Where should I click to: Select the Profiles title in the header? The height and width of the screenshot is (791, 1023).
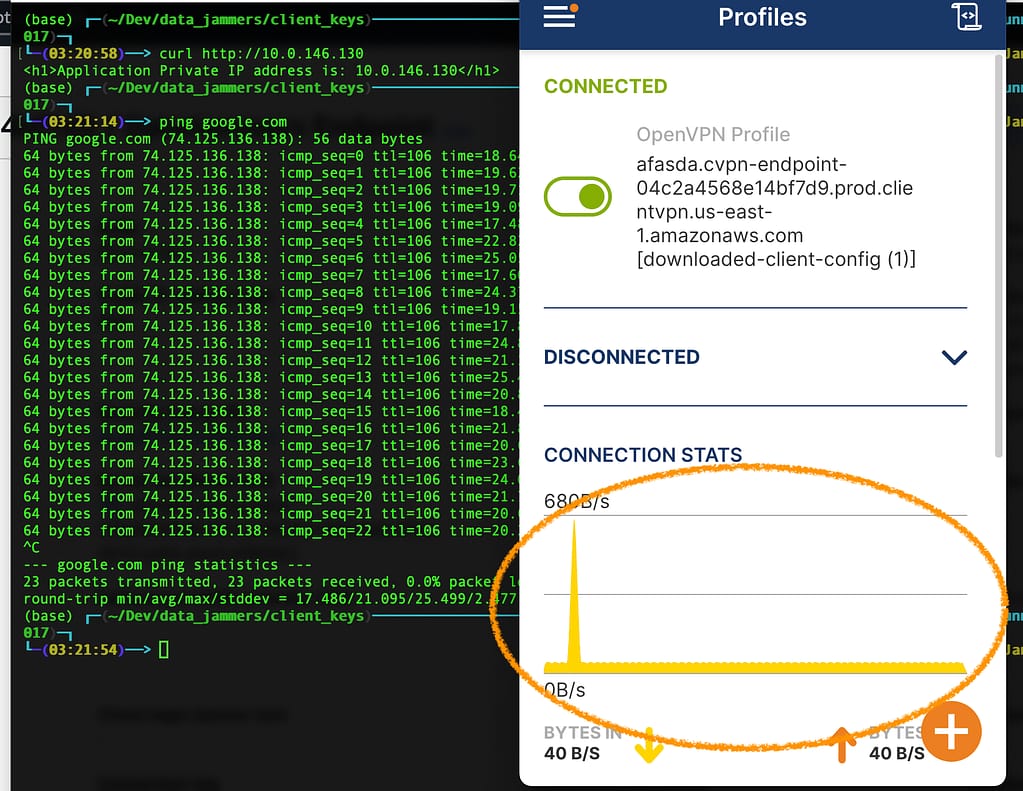coord(762,17)
